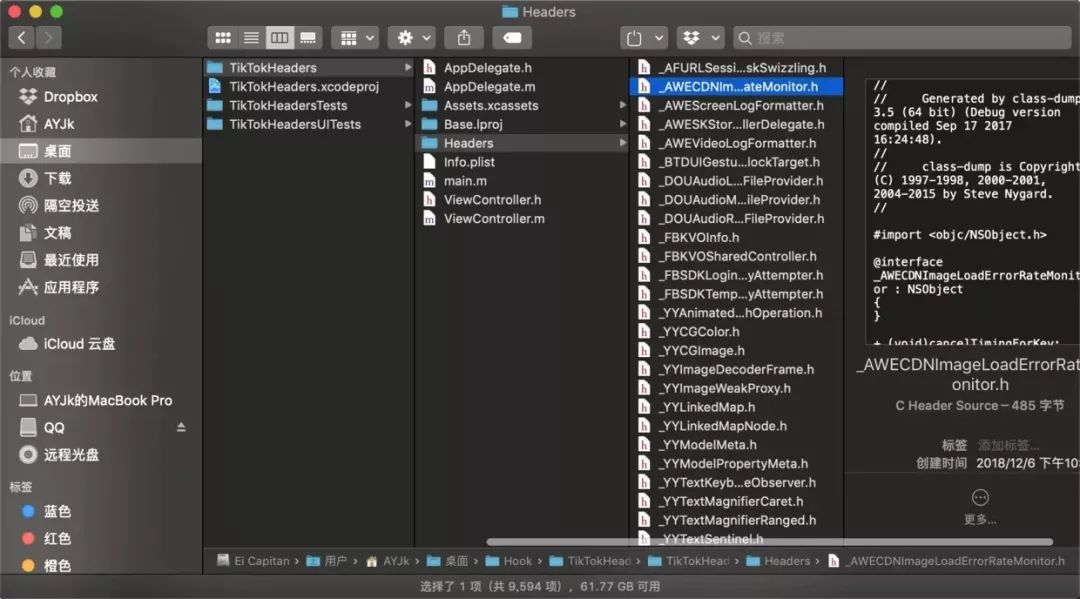
Task: Go back with the left arrow button
Action: tap(22, 38)
